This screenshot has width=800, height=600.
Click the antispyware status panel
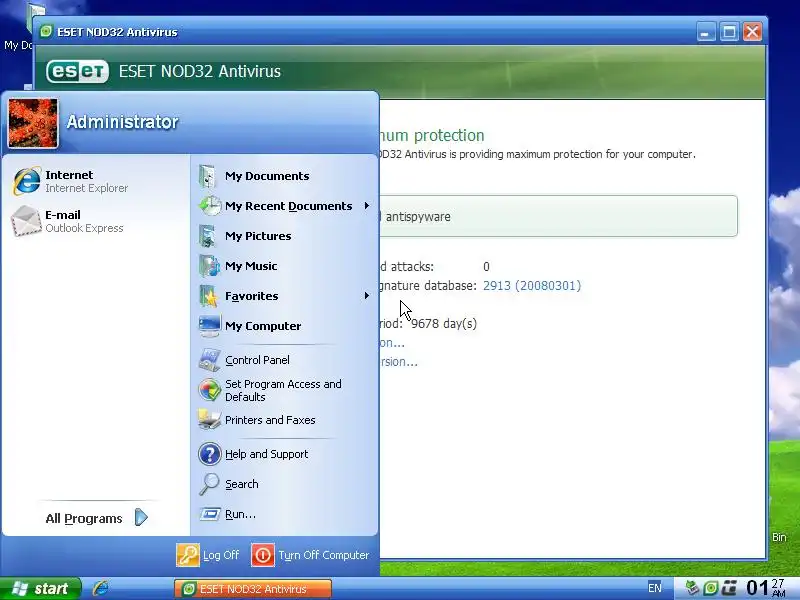click(x=558, y=216)
